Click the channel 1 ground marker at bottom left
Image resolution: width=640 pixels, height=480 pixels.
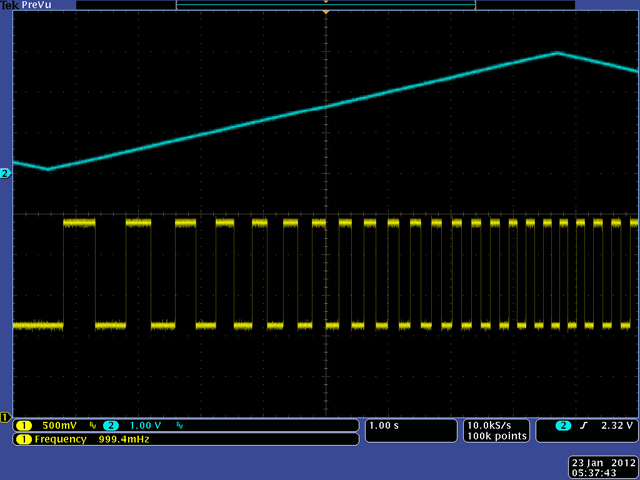pos(6,416)
